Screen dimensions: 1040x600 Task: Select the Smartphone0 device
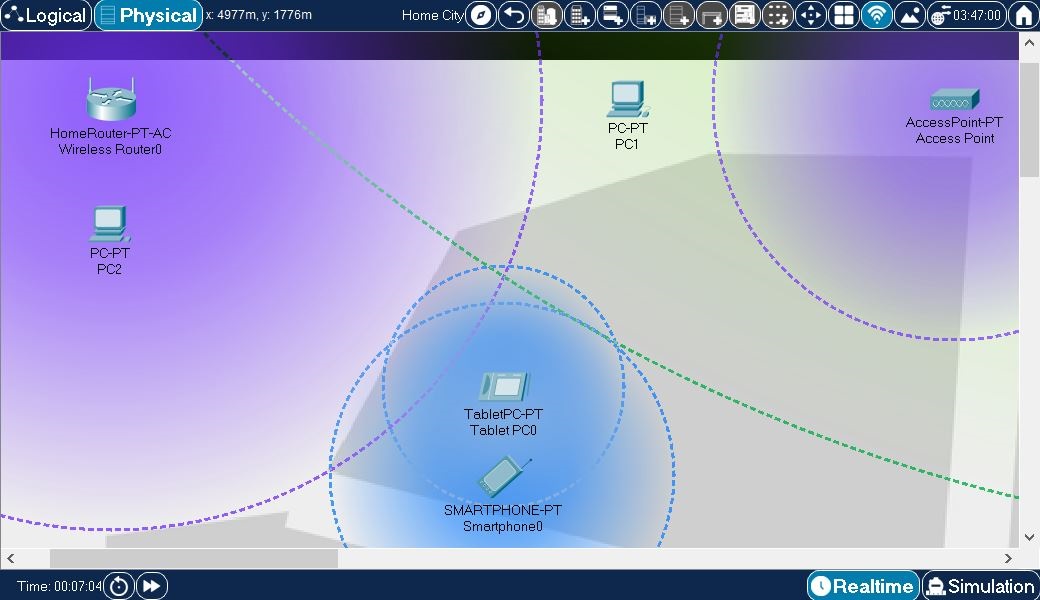coord(504,476)
